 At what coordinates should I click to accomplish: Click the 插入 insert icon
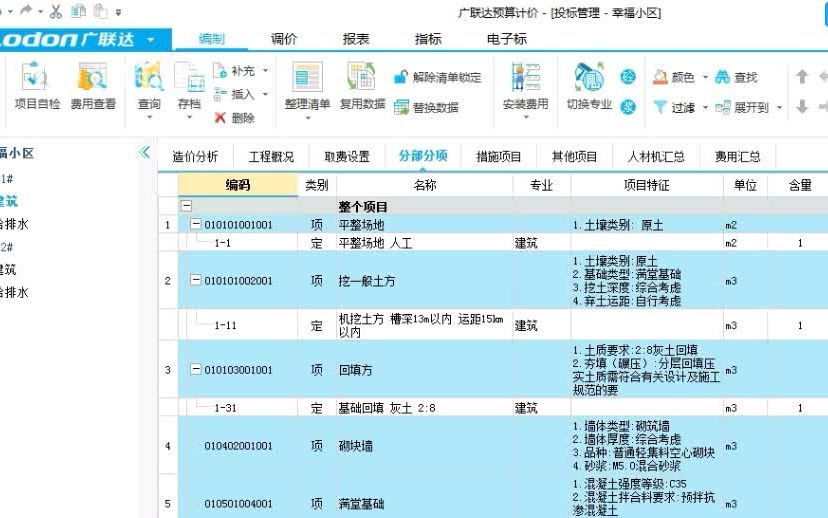coord(220,95)
